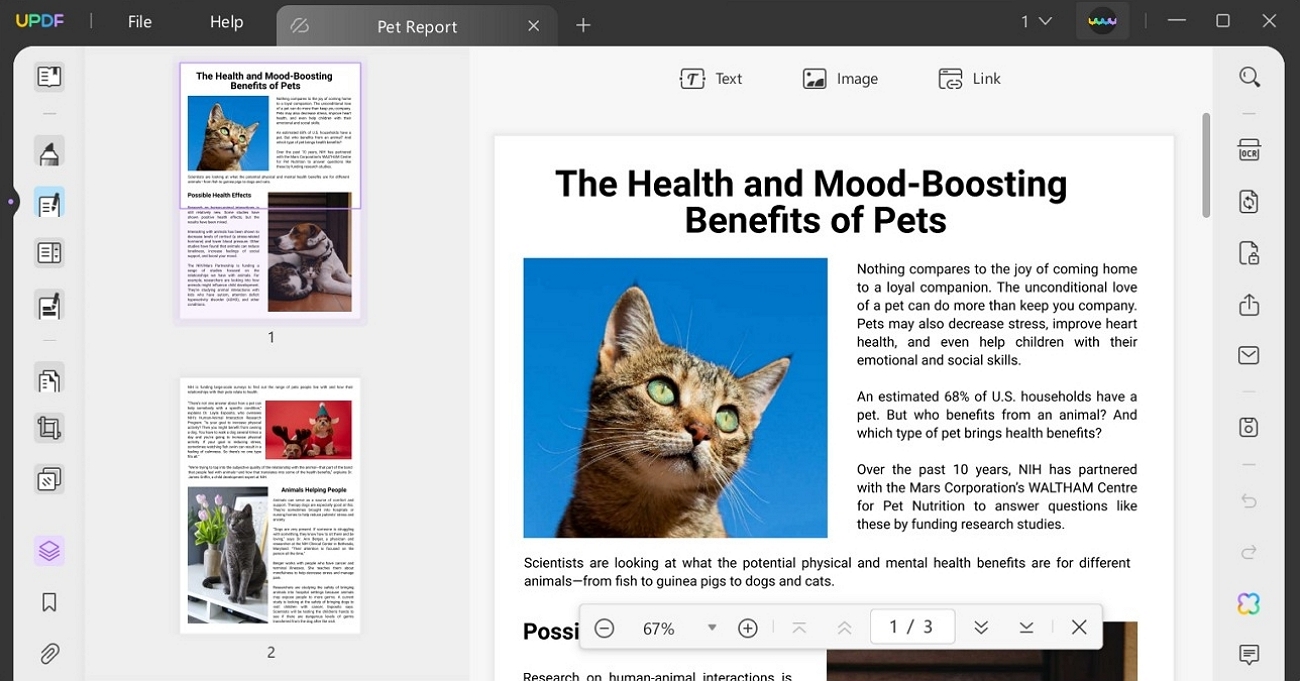Viewport: 1300px width, 681px height.
Task: Click the cat photo in the document
Action: tap(675, 398)
